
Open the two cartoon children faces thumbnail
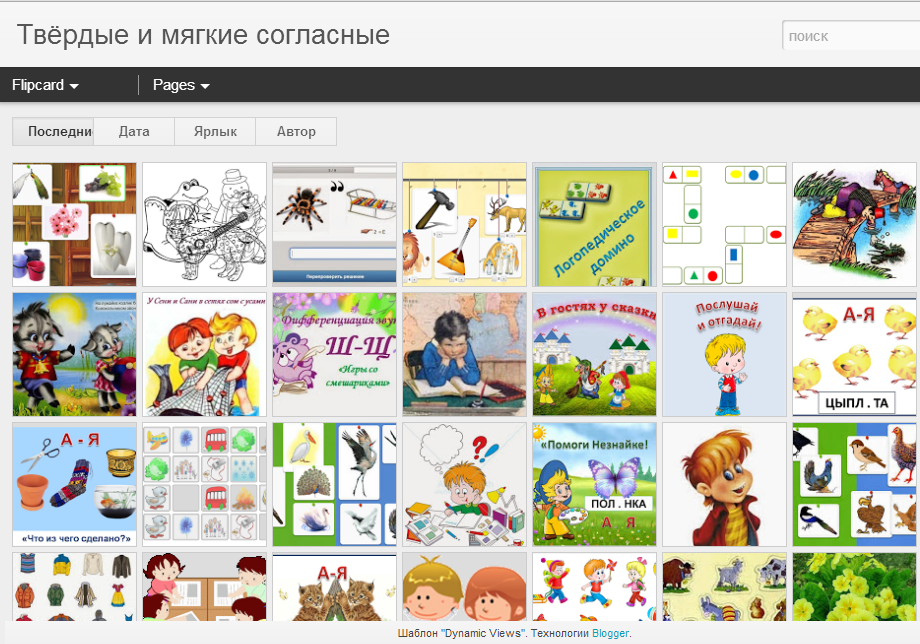tap(465, 587)
